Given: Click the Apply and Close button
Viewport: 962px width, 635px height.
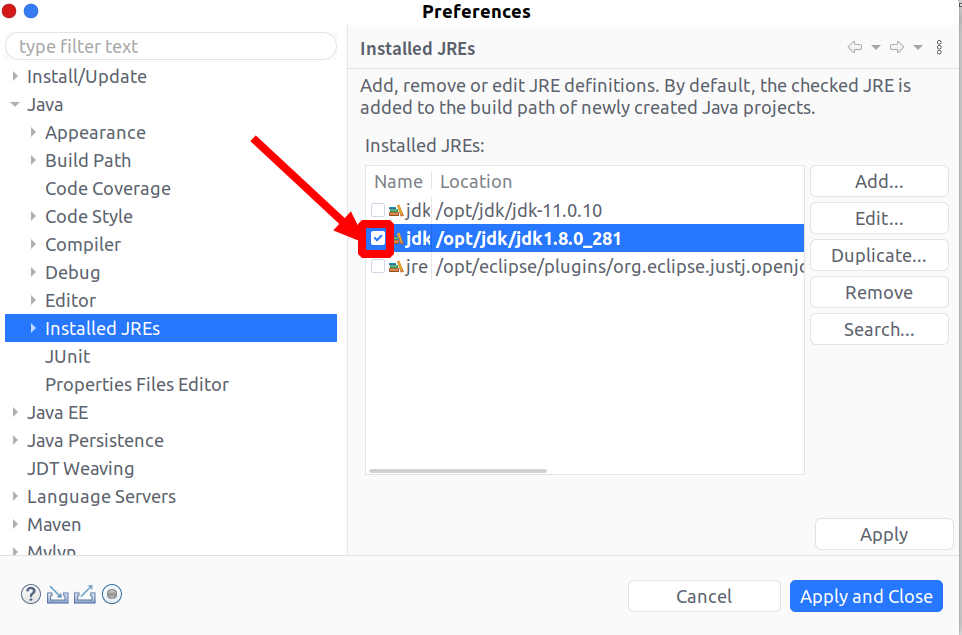Looking at the screenshot, I should tap(866, 596).
